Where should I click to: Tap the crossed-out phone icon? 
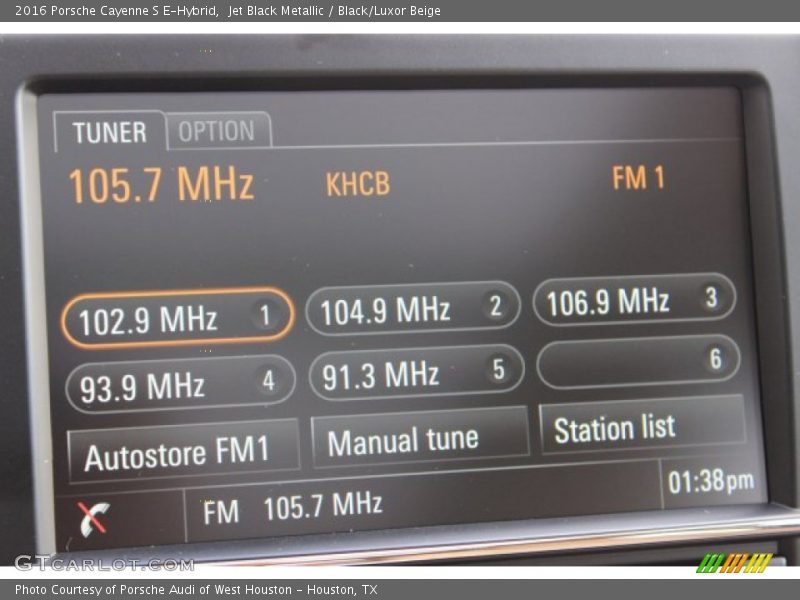[x=93, y=518]
